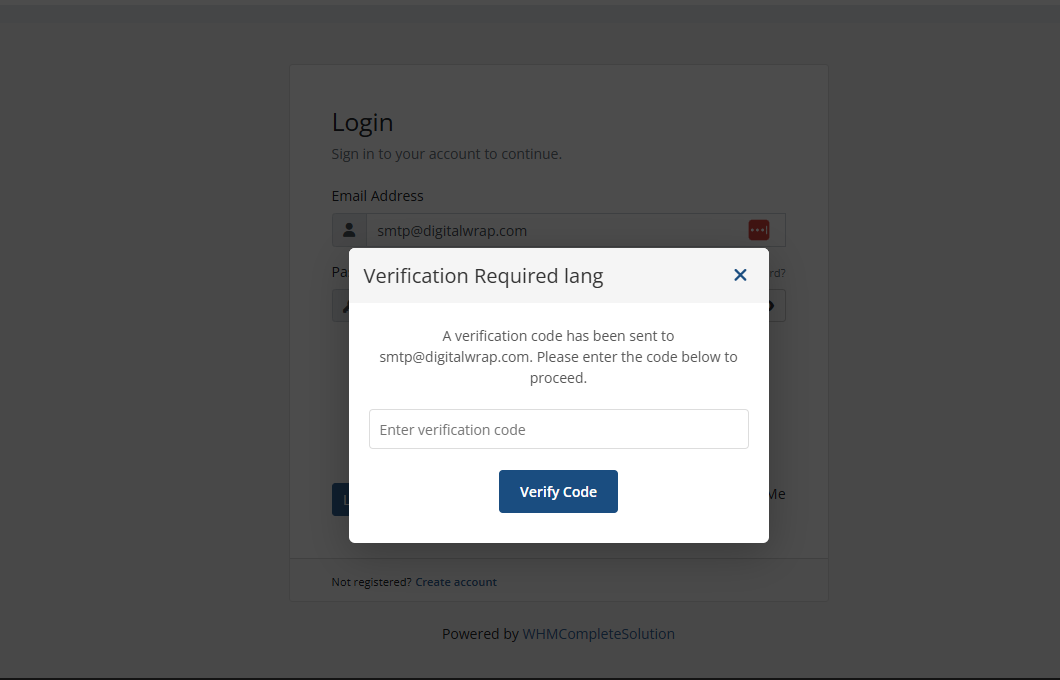Toggle the password visibility eye icon
The image size is (1060, 680).
tap(772, 306)
